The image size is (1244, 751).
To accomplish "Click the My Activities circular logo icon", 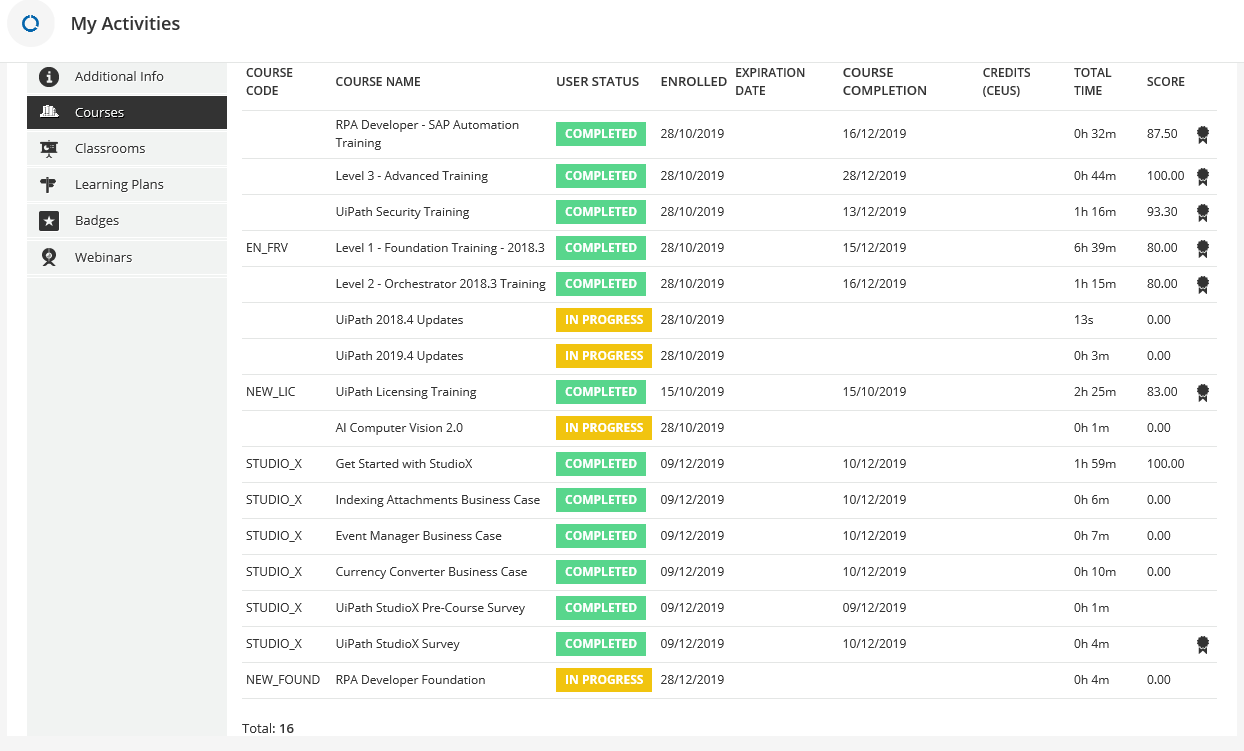I will [31, 23].
